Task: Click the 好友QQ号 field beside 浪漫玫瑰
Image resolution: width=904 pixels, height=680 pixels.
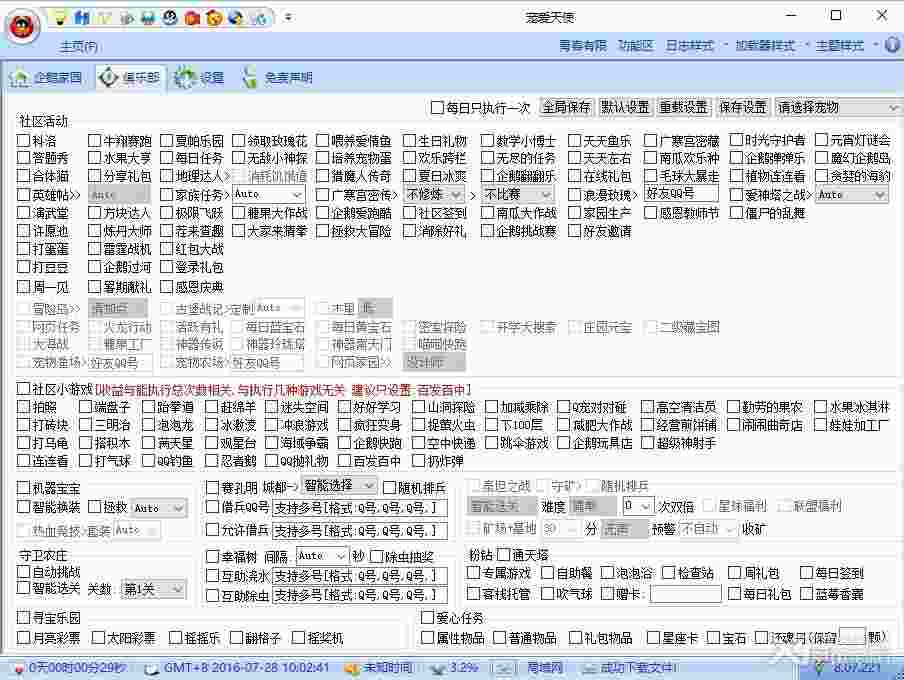Action: [681, 193]
